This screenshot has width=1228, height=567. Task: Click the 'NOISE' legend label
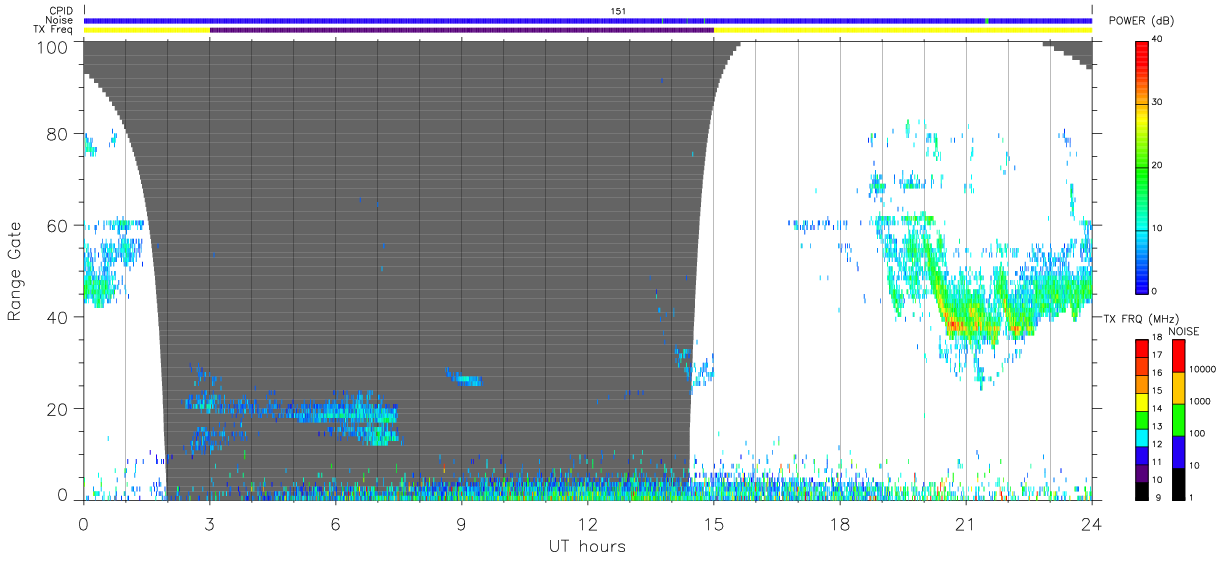click(1183, 331)
